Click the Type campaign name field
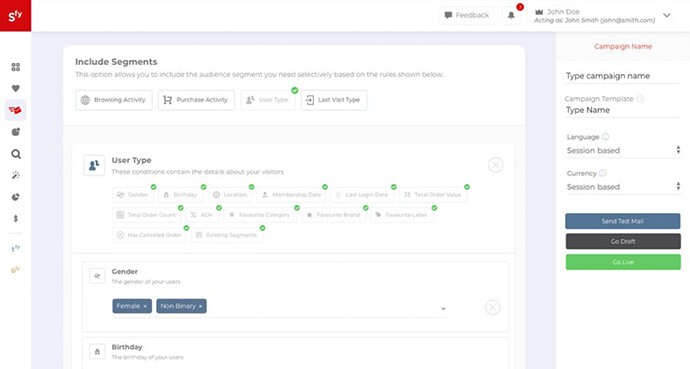The image size is (690, 369). click(x=623, y=76)
